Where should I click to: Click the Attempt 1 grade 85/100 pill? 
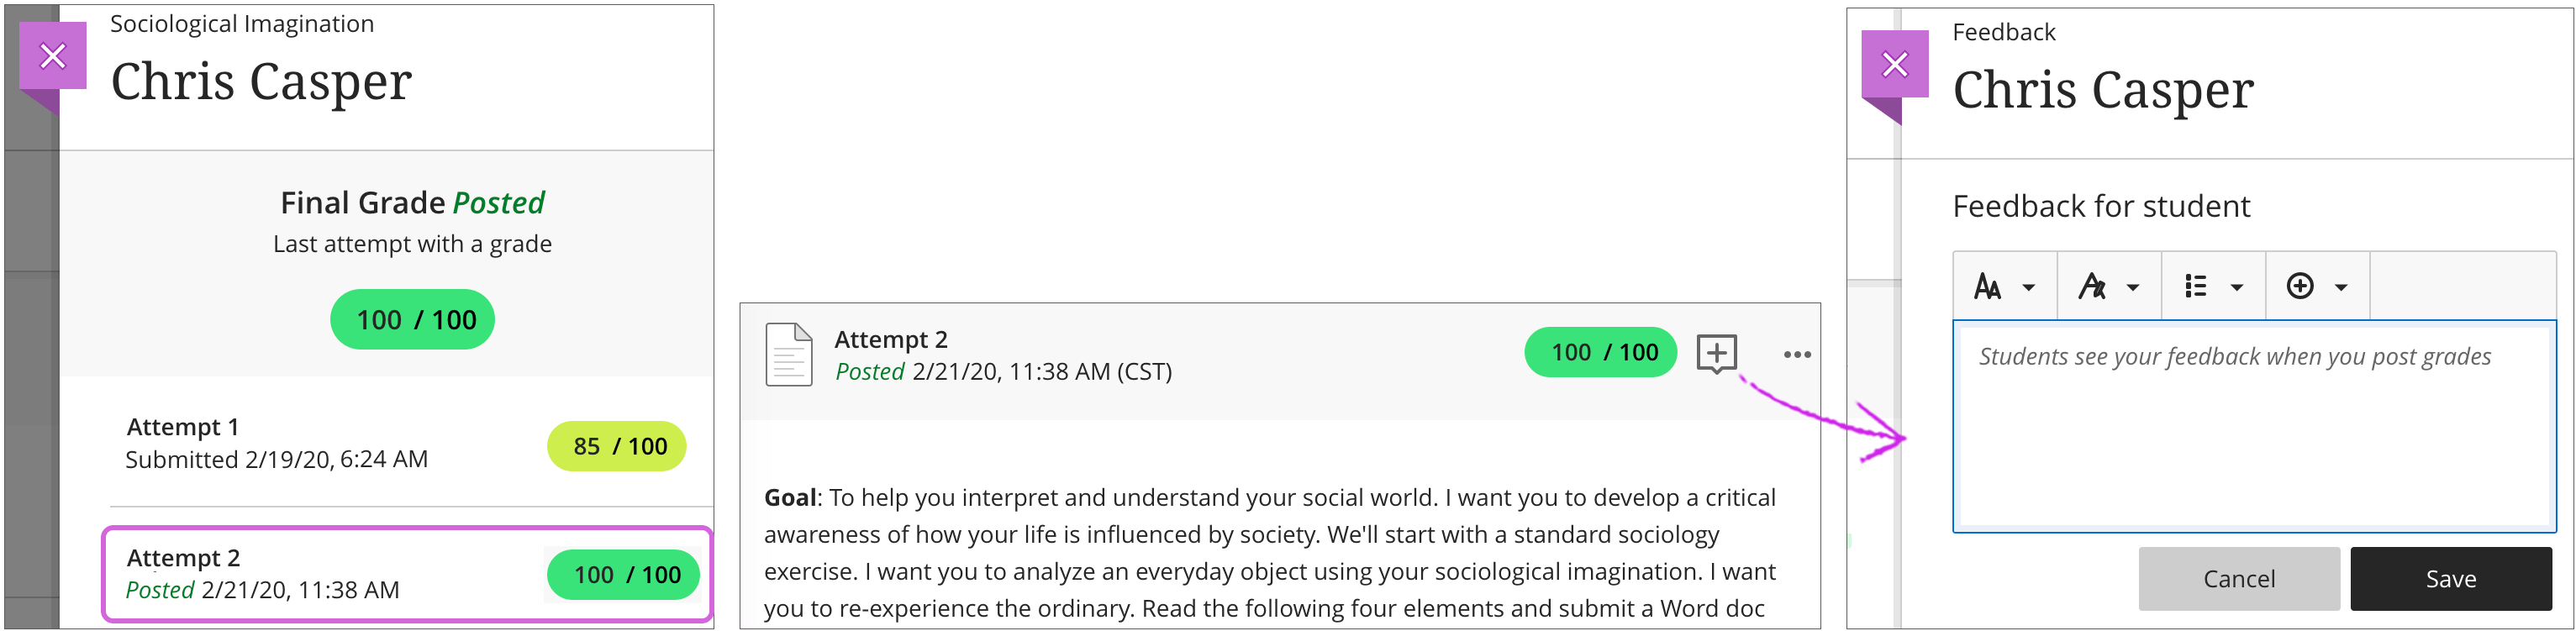[617, 446]
